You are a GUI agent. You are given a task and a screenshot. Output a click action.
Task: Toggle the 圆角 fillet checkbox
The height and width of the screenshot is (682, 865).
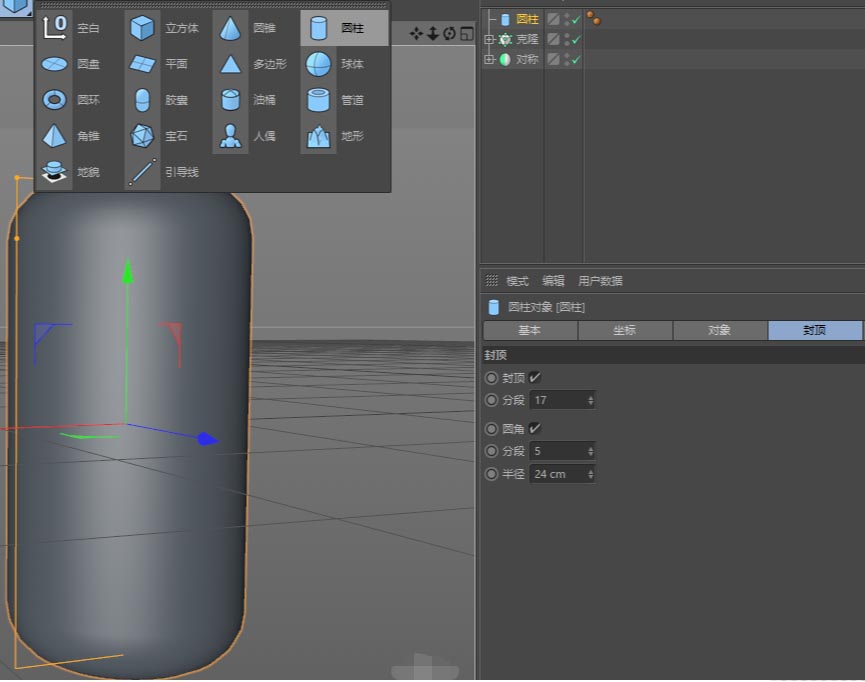536,429
